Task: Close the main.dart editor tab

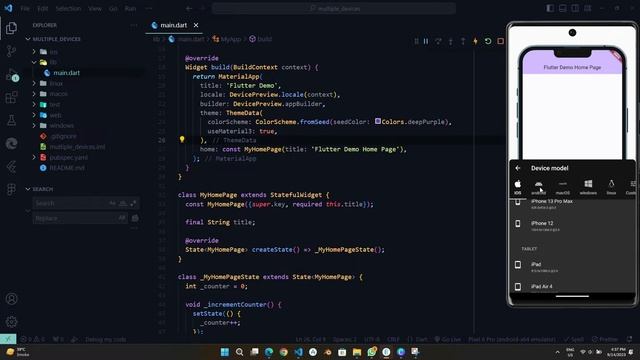Action: (x=196, y=25)
